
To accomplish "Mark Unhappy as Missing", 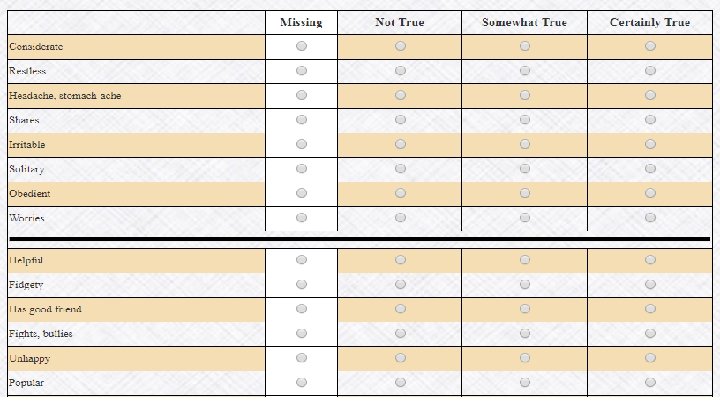I will tap(301, 358).
